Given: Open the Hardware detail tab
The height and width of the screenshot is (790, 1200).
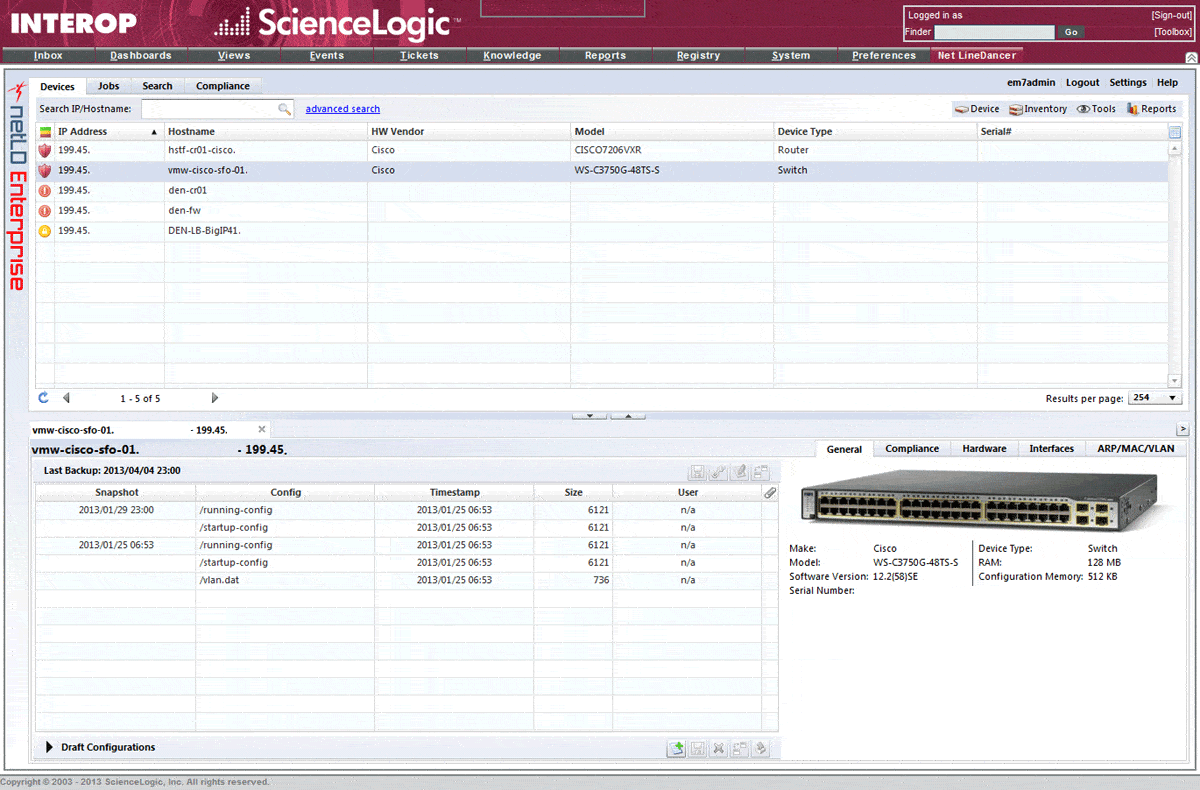Looking at the screenshot, I should point(984,449).
